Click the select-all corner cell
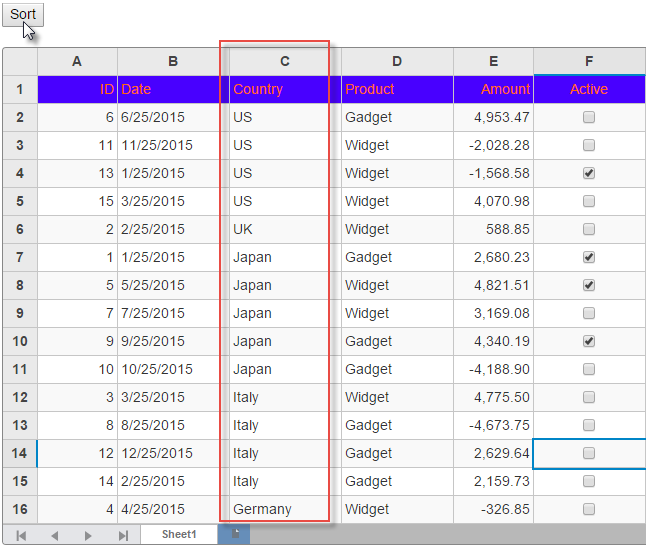Viewport: 646px width, 550px height. [x=20, y=61]
